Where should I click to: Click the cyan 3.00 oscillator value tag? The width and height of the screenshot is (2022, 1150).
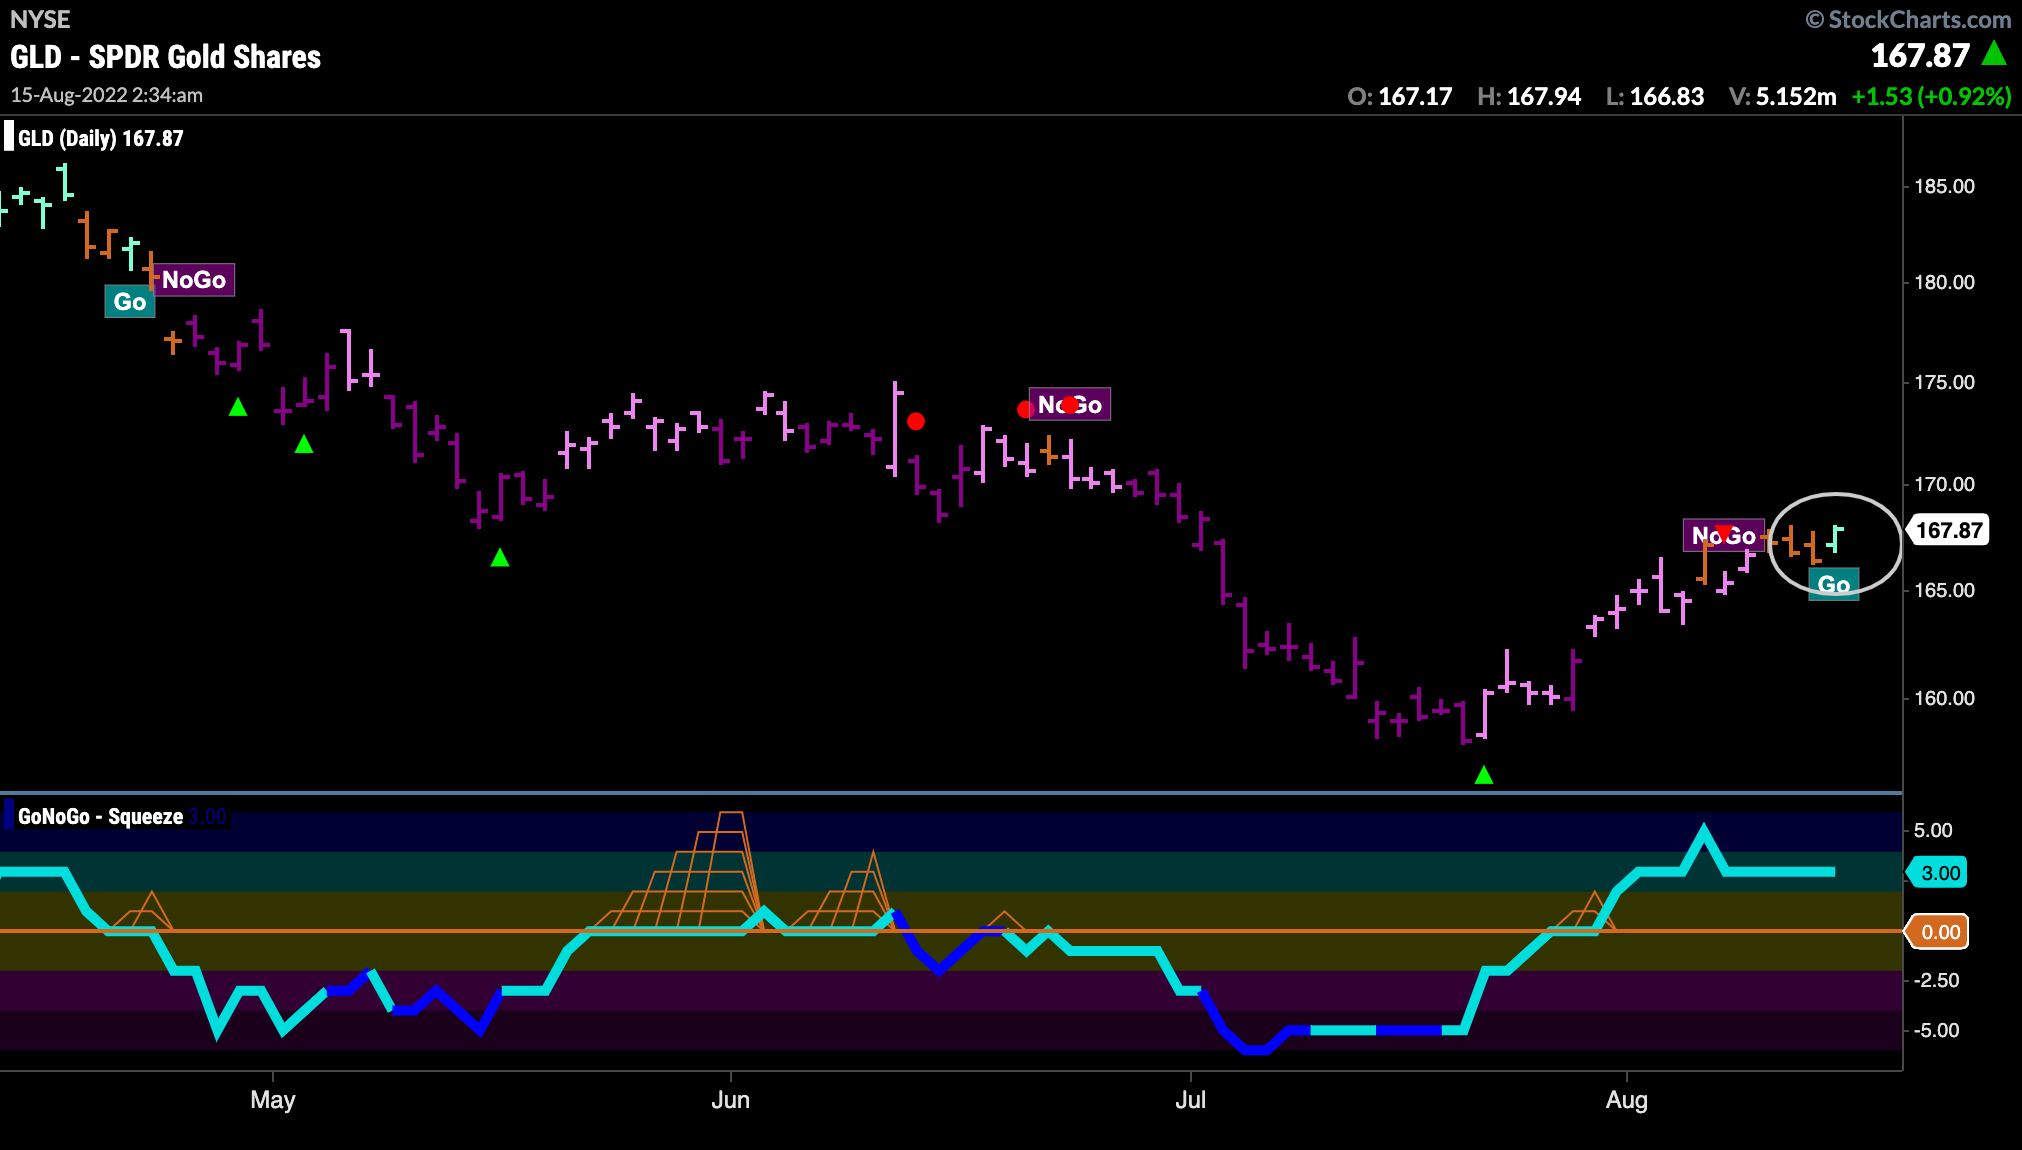tap(1939, 873)
